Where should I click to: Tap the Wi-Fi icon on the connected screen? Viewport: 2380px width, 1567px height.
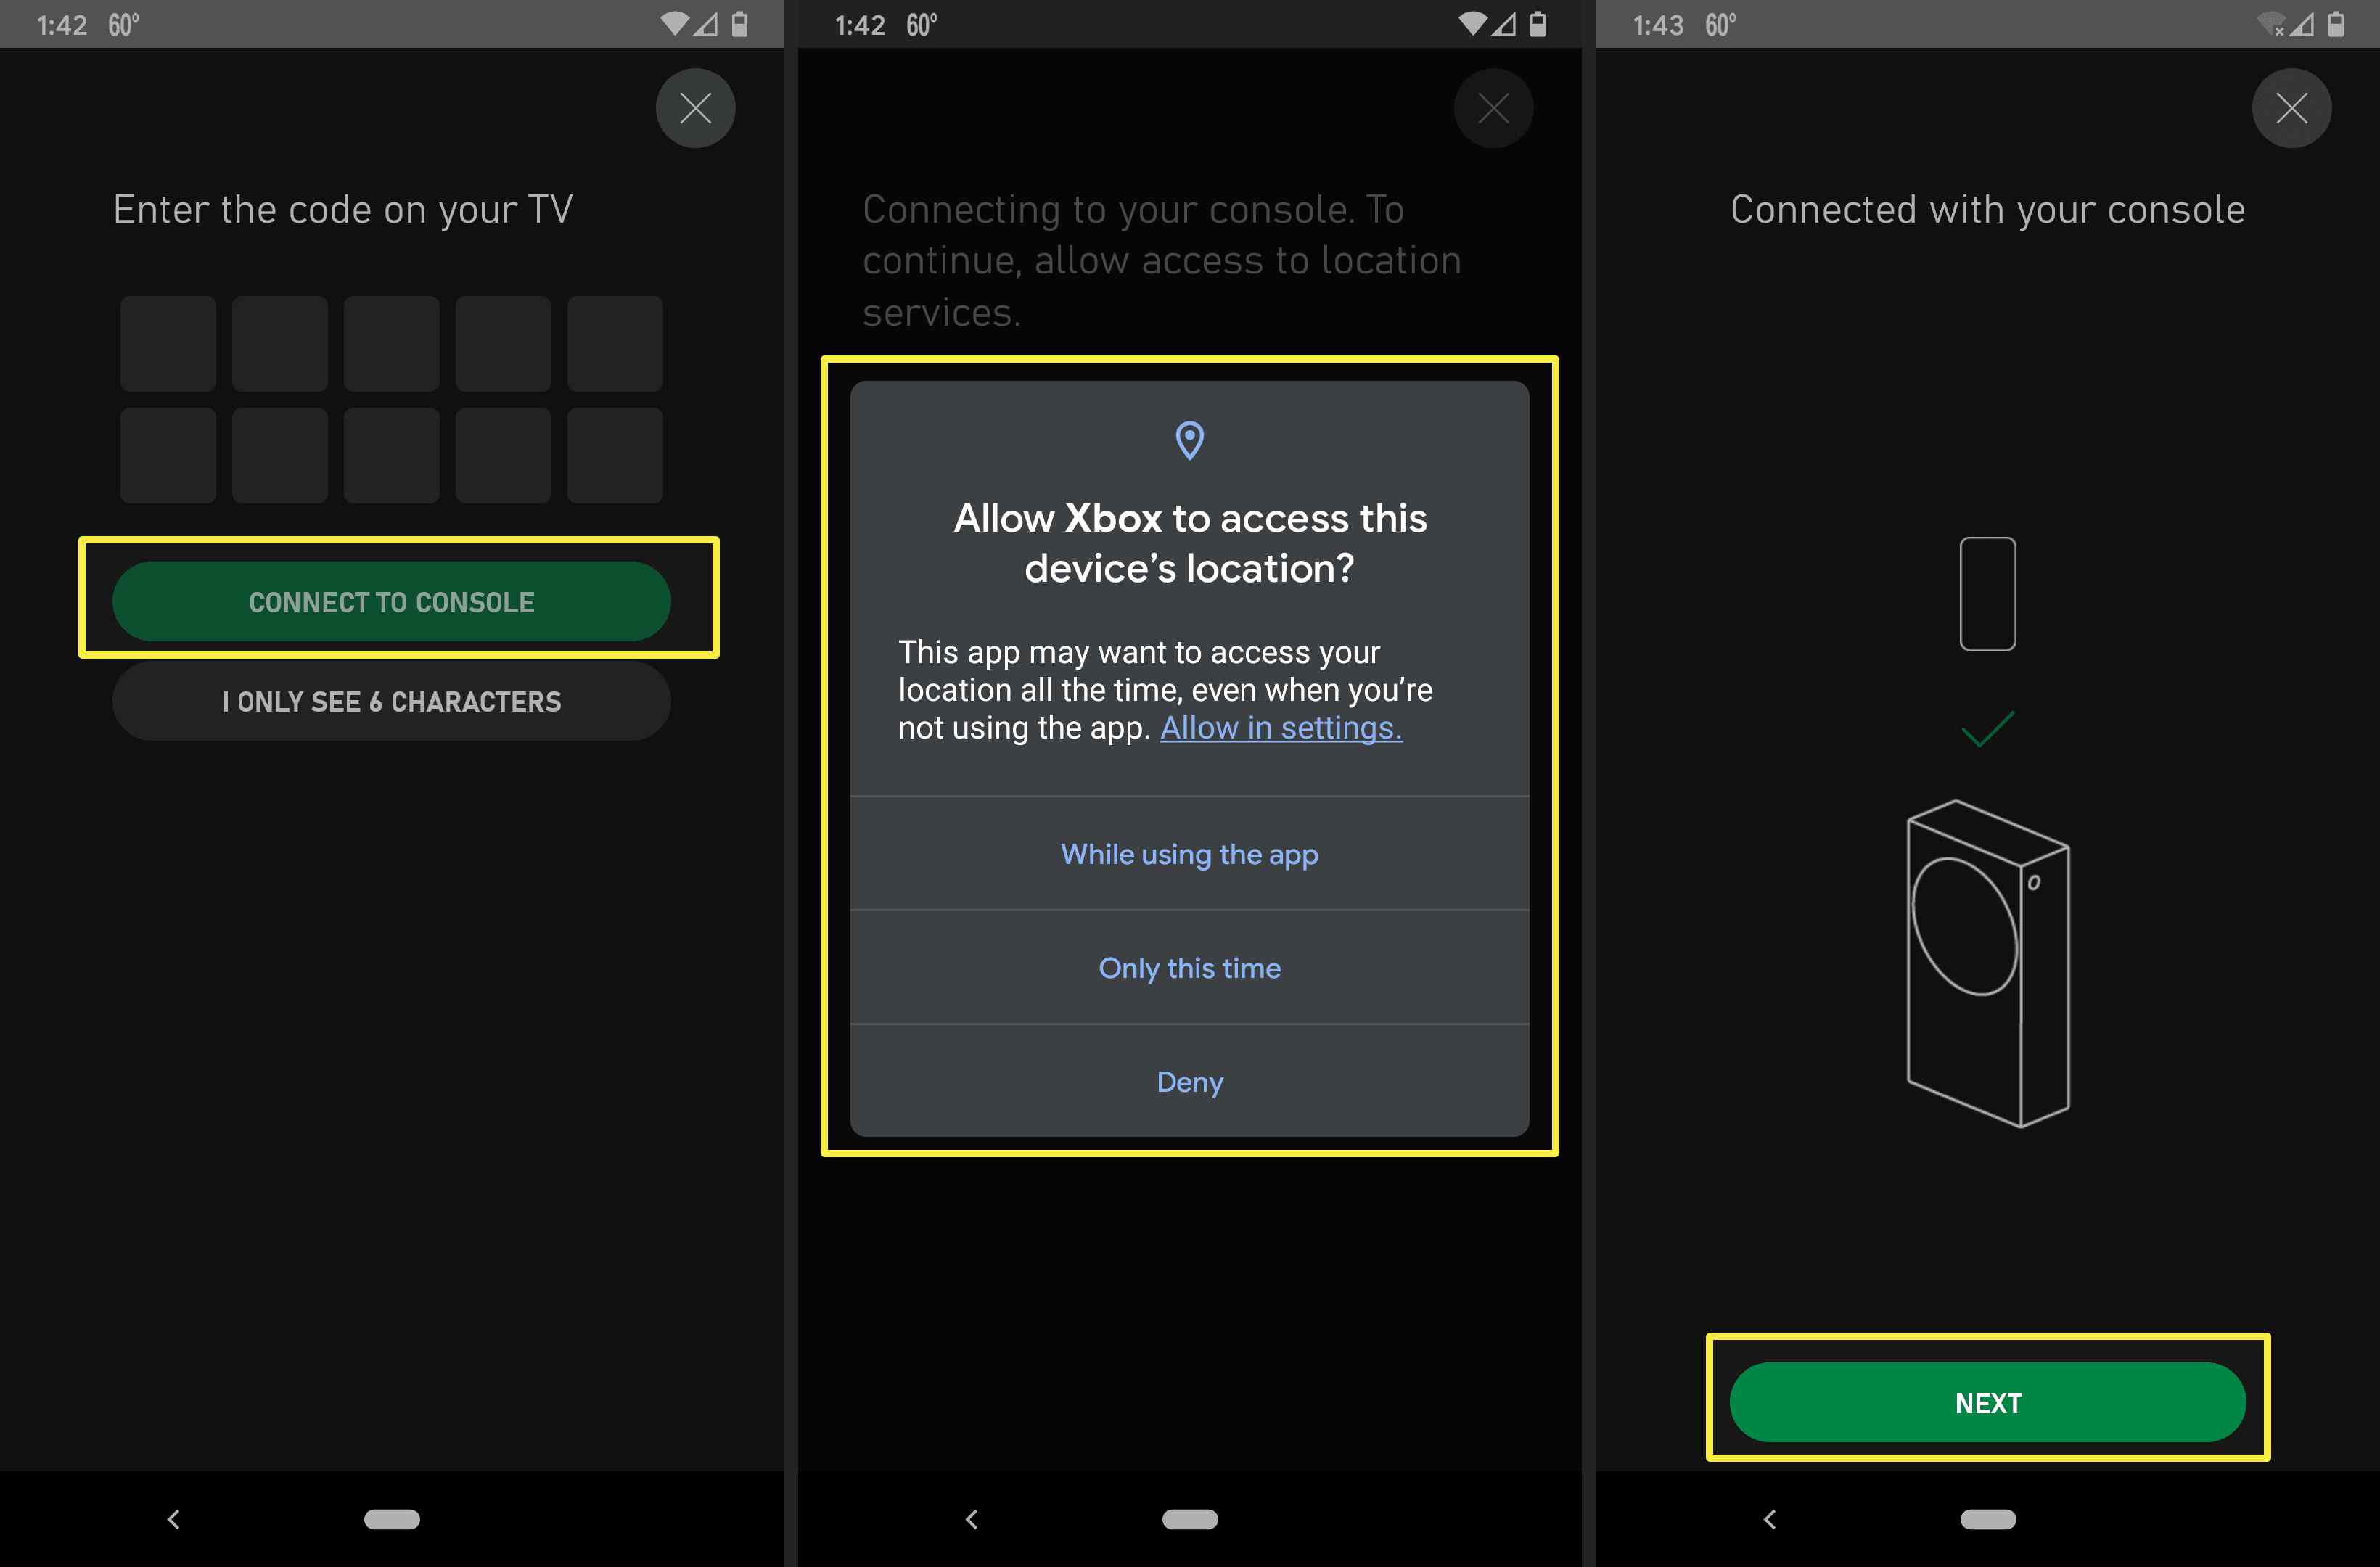pos(2272,24)
